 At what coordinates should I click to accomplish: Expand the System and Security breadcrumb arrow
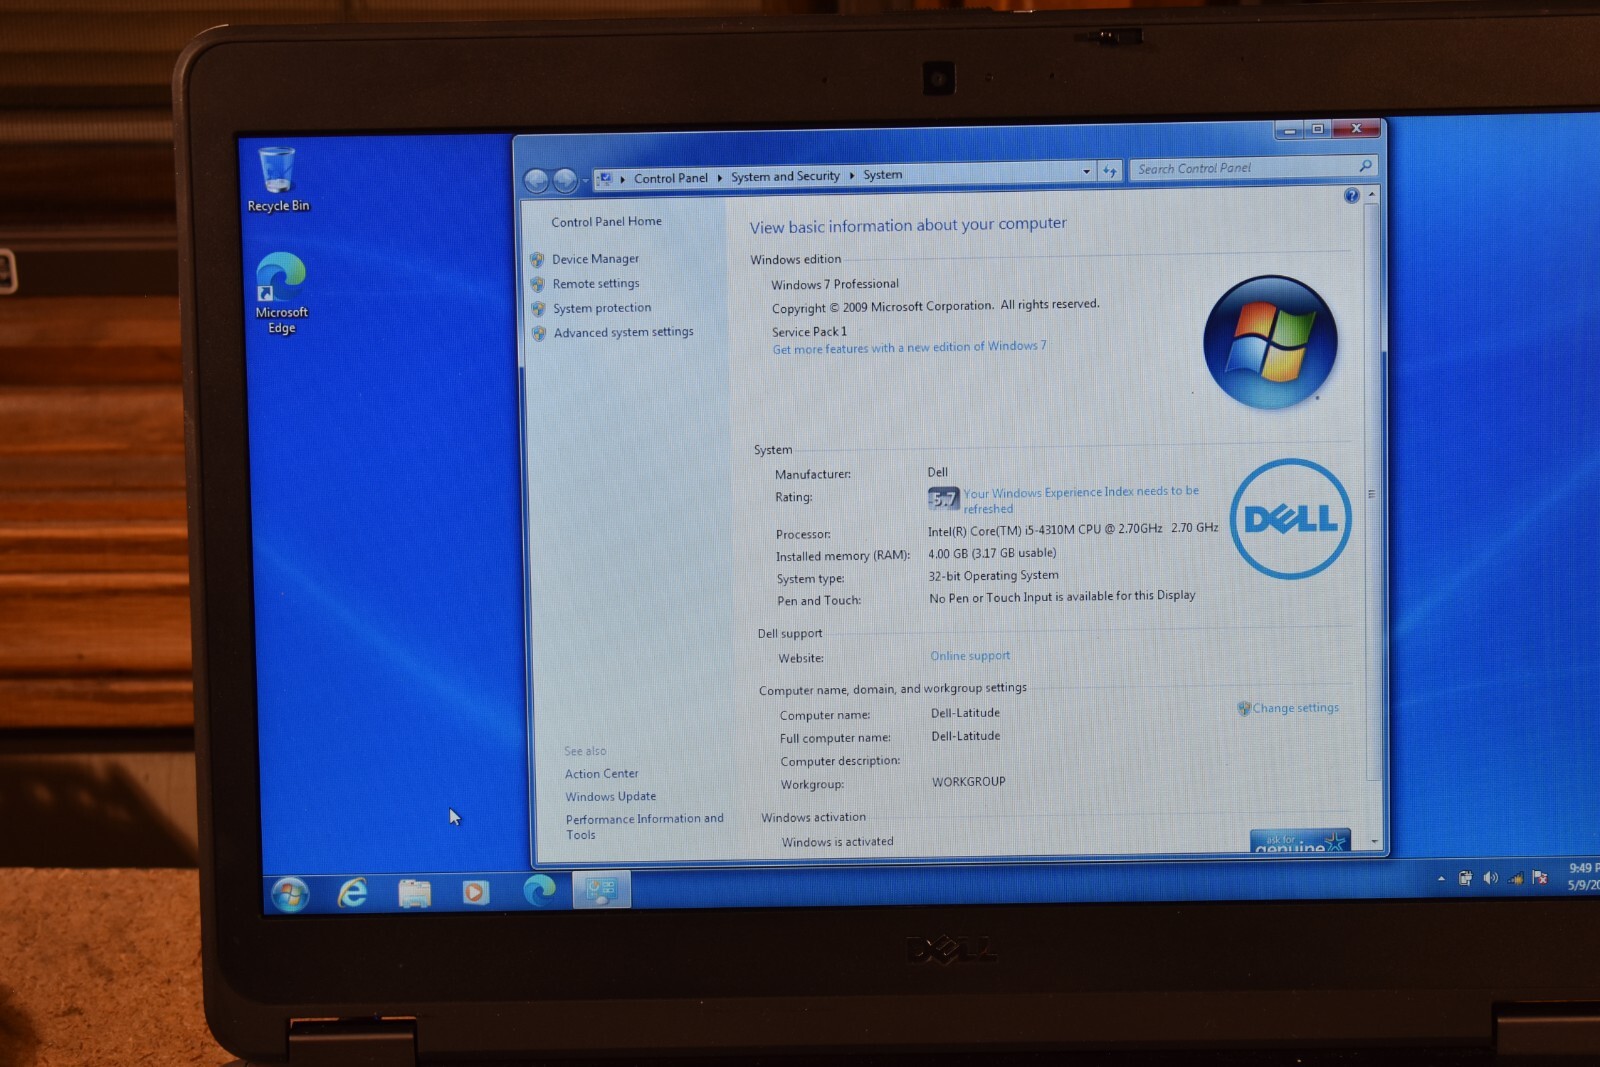click(x=852, y=176)
